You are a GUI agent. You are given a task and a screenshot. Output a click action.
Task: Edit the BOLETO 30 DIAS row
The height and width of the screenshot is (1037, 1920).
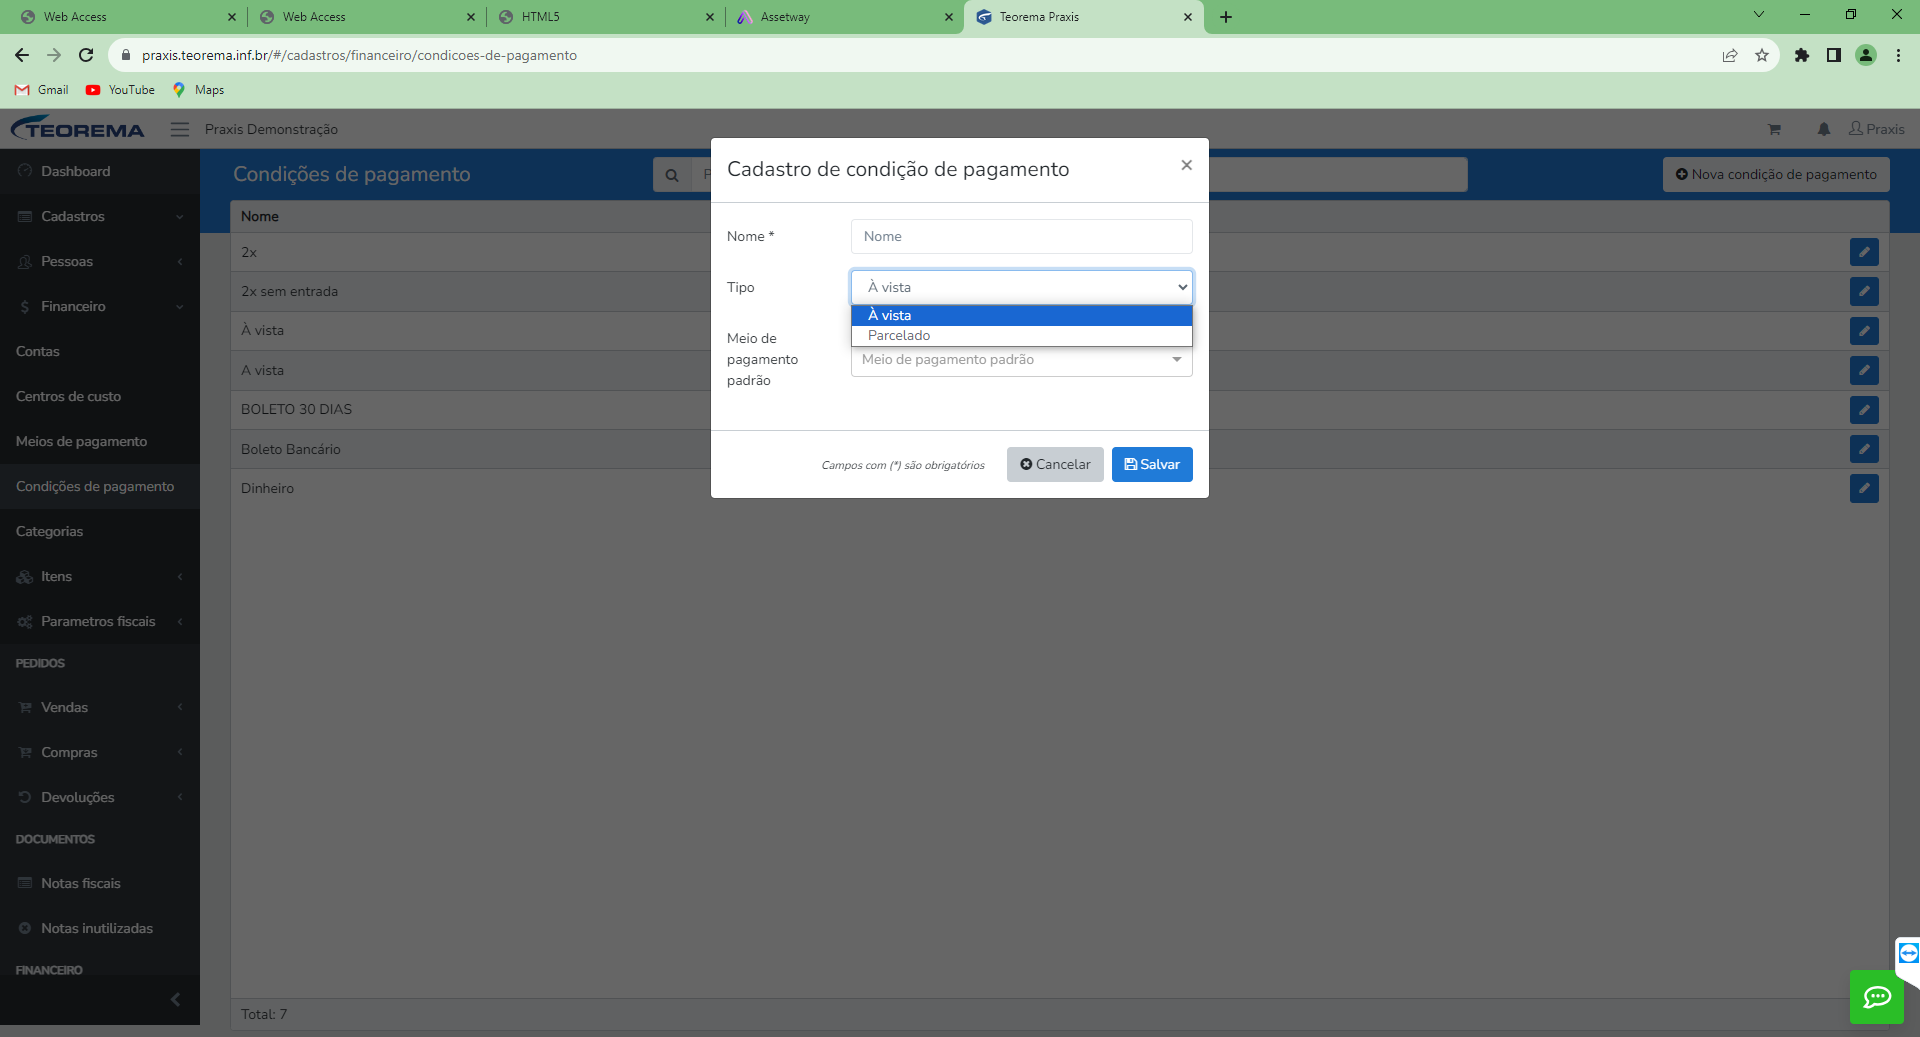click(x=1864, y=410)
